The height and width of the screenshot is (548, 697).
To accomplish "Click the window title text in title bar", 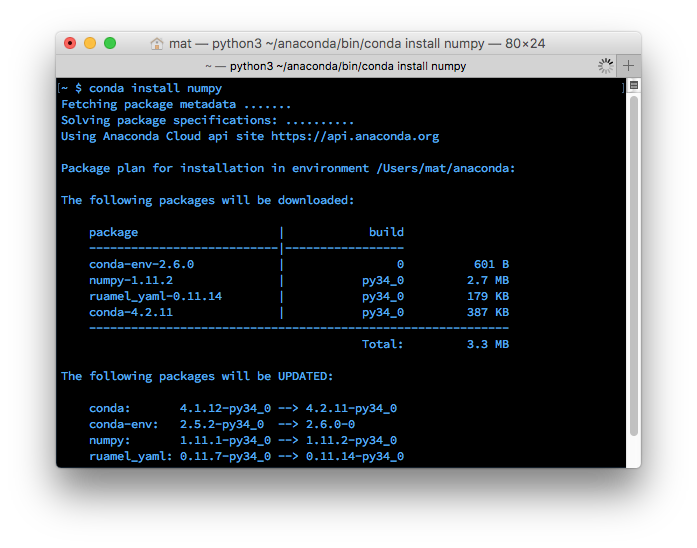I will [357, 43].
